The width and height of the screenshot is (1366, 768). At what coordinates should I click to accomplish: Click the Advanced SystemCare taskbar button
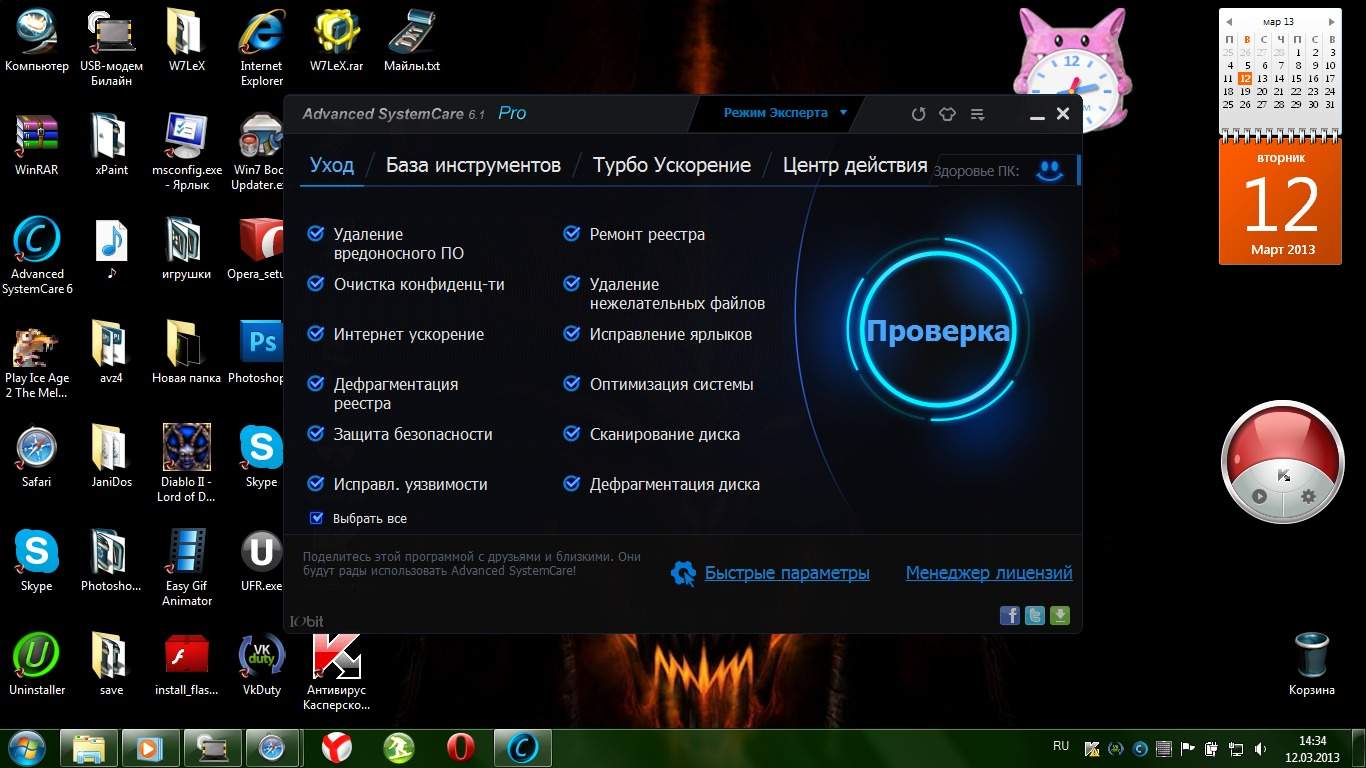[523, 748]
